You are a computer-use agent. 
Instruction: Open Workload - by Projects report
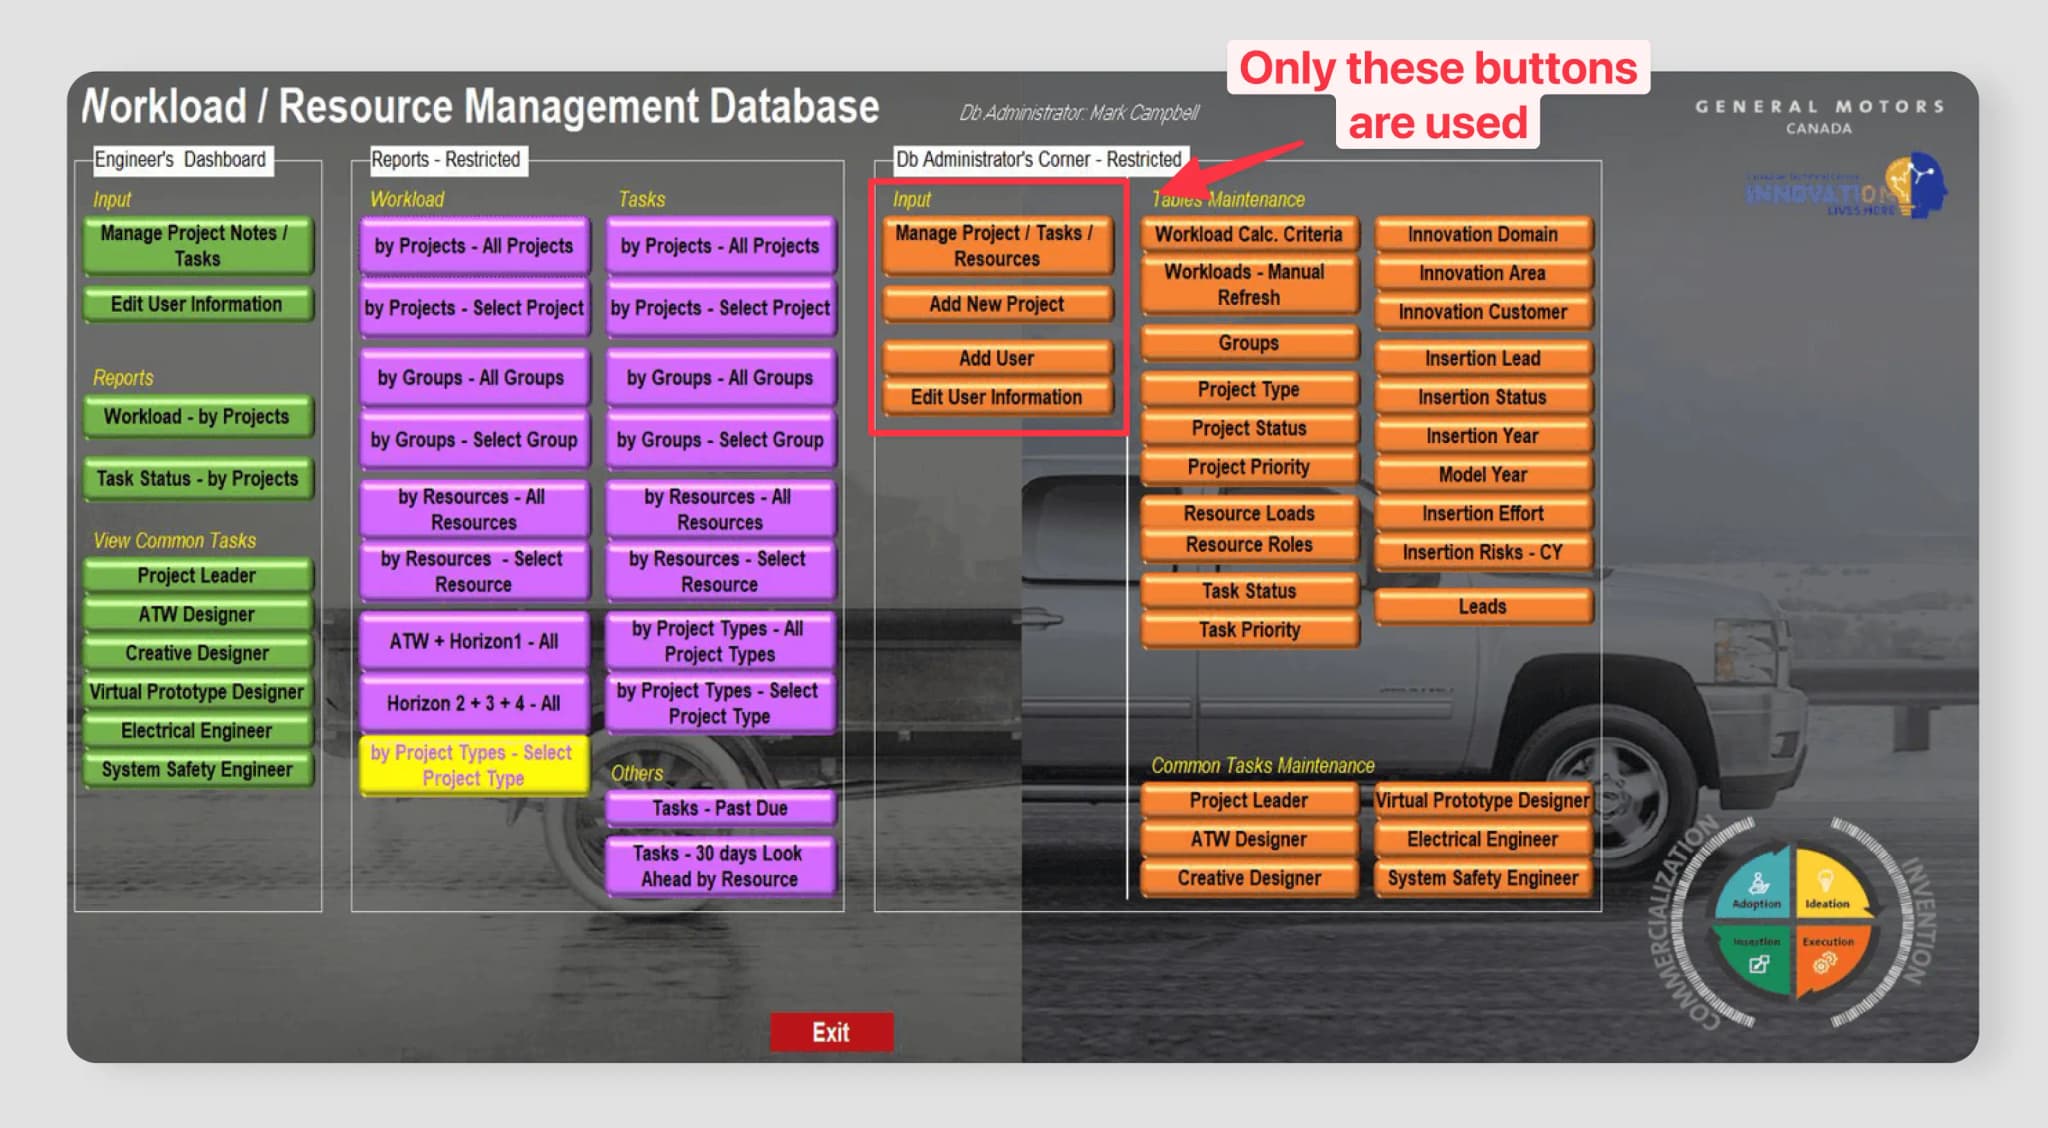tap(197, 416)
